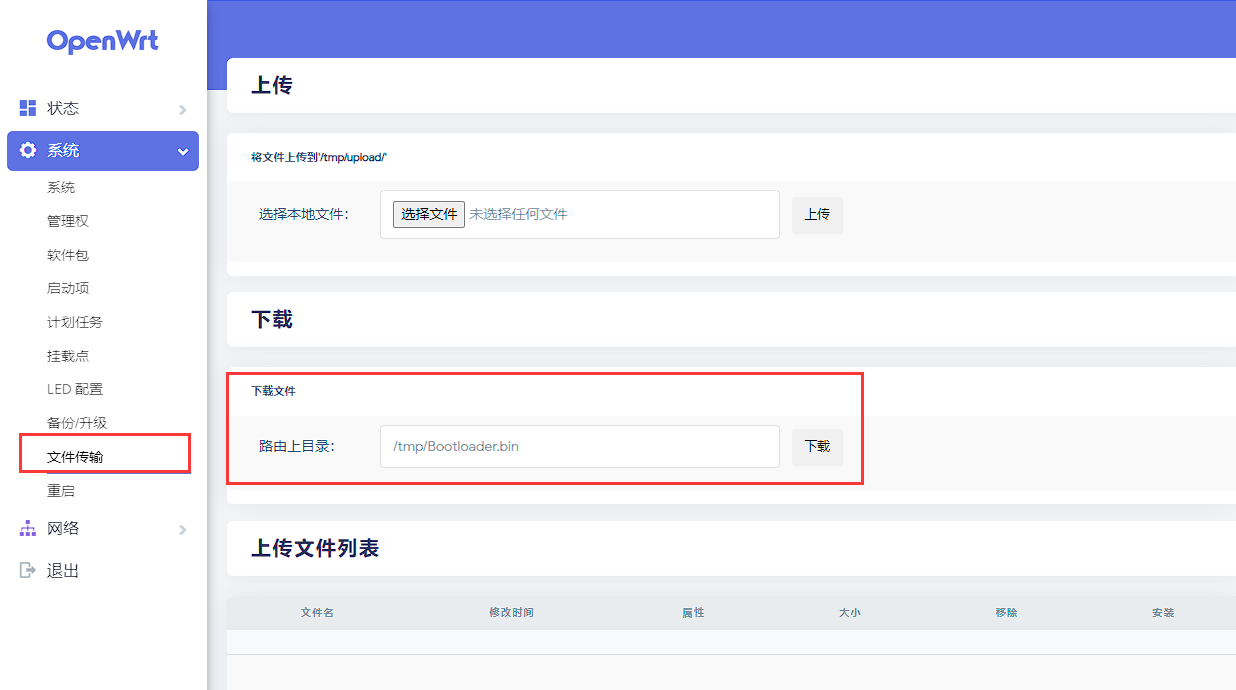This screenshot has height=690, width=1236.
Task: Click the 将文件上传到'/tmp/upload/' text
Action: coord(319,157)
